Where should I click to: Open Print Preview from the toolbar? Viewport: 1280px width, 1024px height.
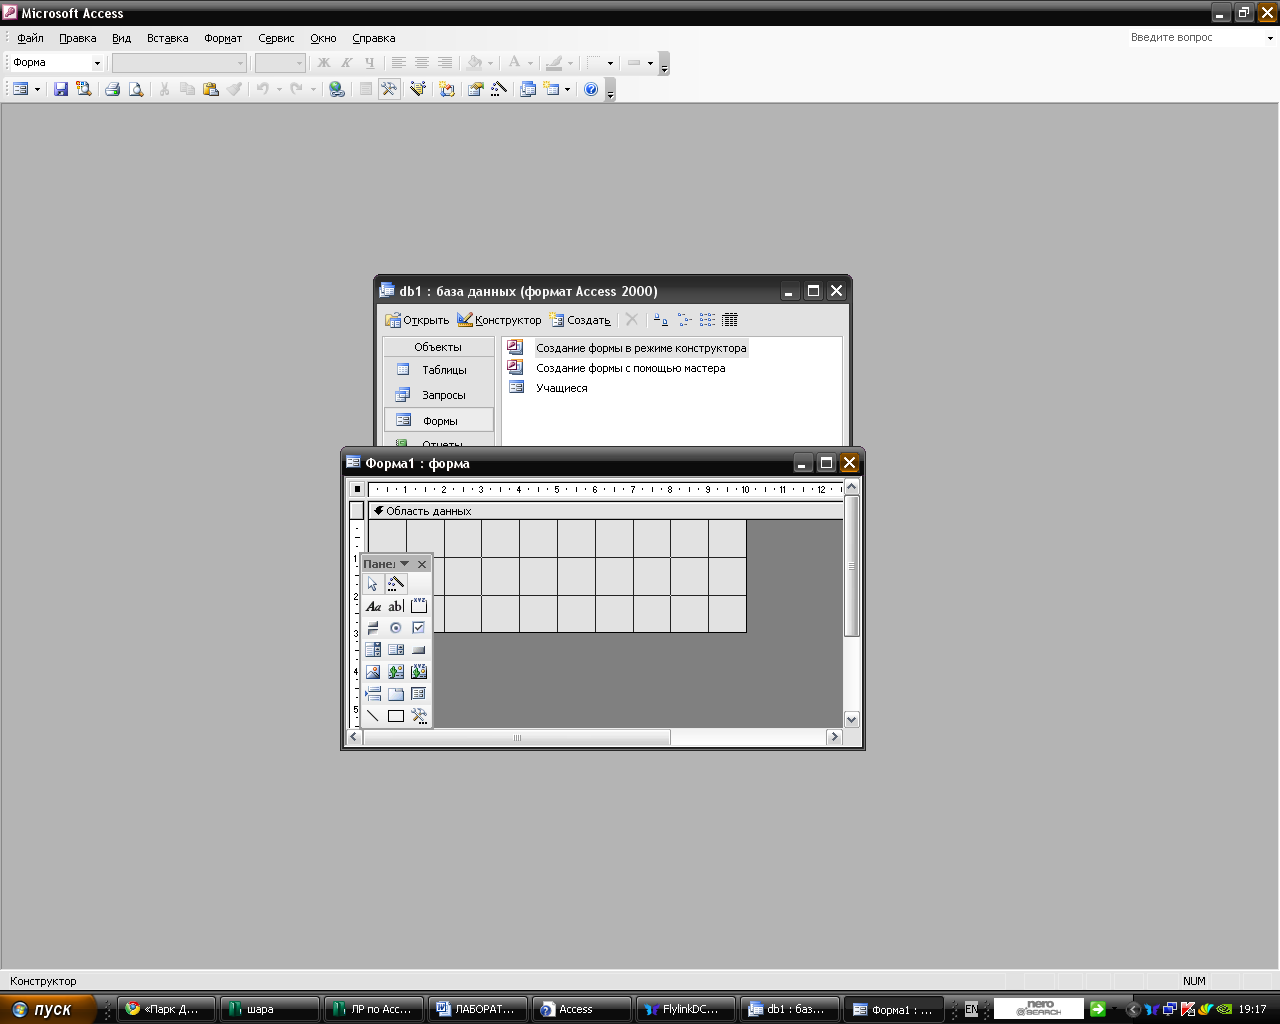[x=136, y=89]
